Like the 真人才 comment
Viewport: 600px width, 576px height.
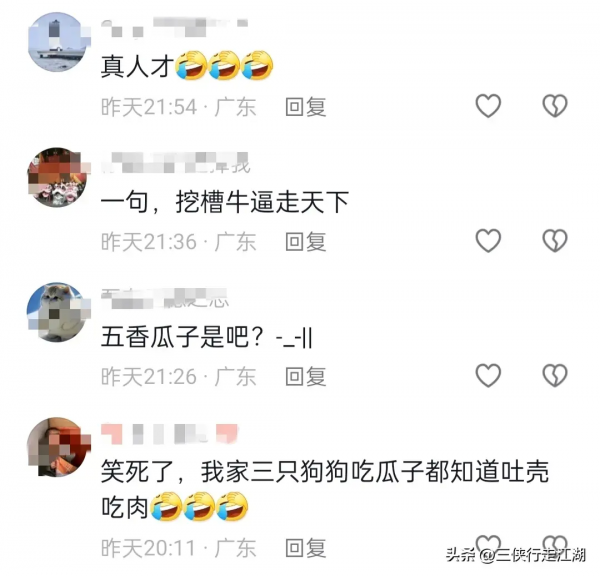tap(488, 106)
